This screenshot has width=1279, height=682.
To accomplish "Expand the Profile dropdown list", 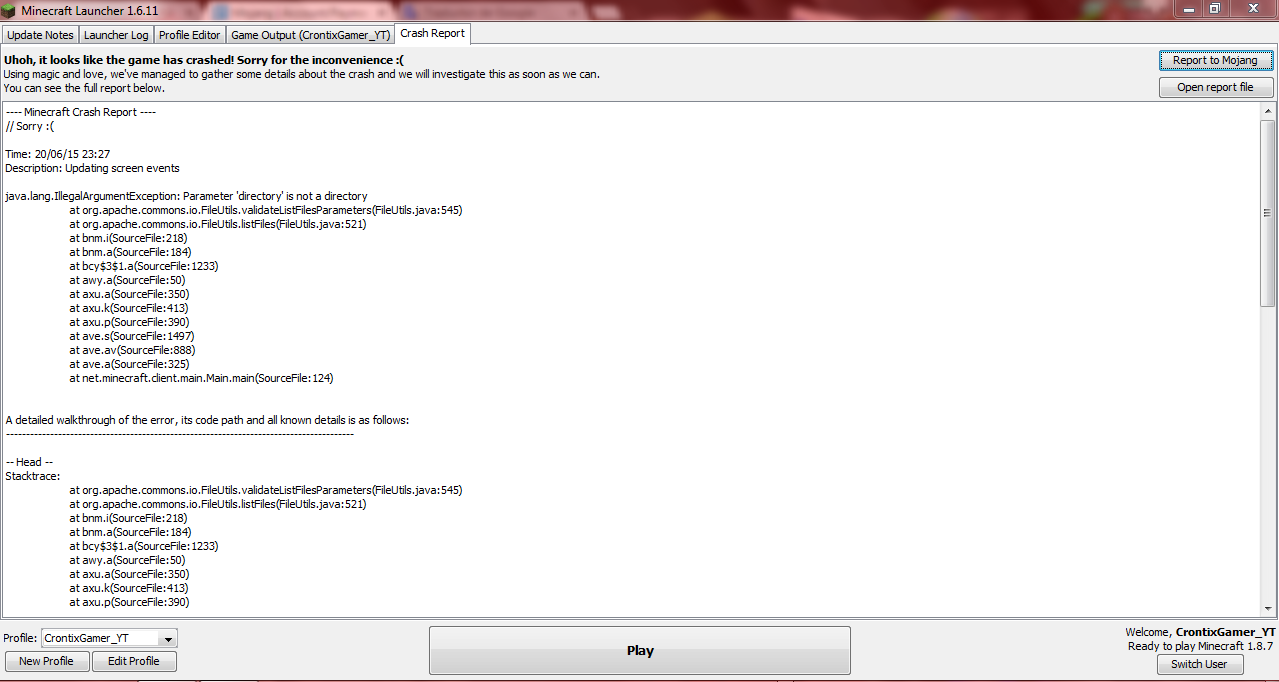I will click(x=168, y=638).
